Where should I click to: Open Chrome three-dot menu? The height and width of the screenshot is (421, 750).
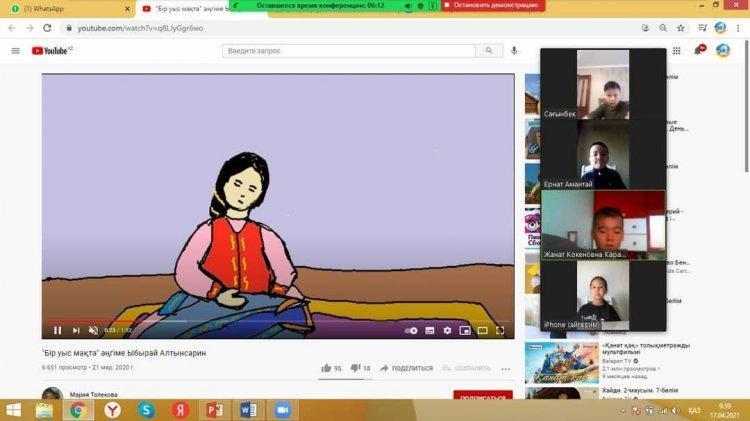tap(739, 28)
